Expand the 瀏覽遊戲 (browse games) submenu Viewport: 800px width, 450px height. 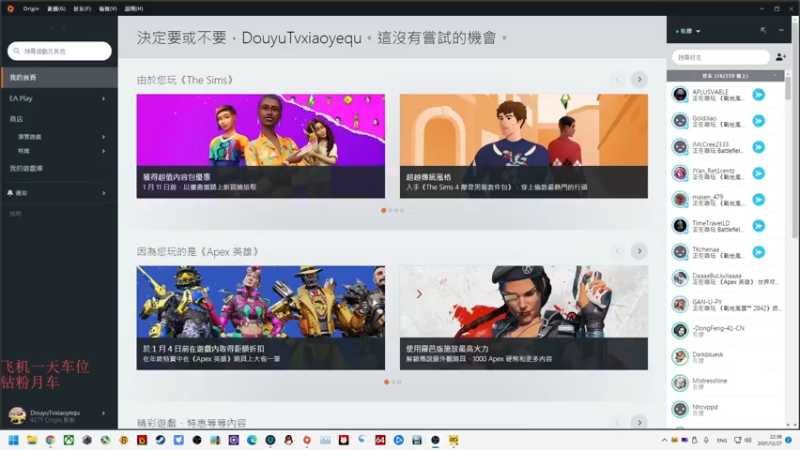pos(104,137)
